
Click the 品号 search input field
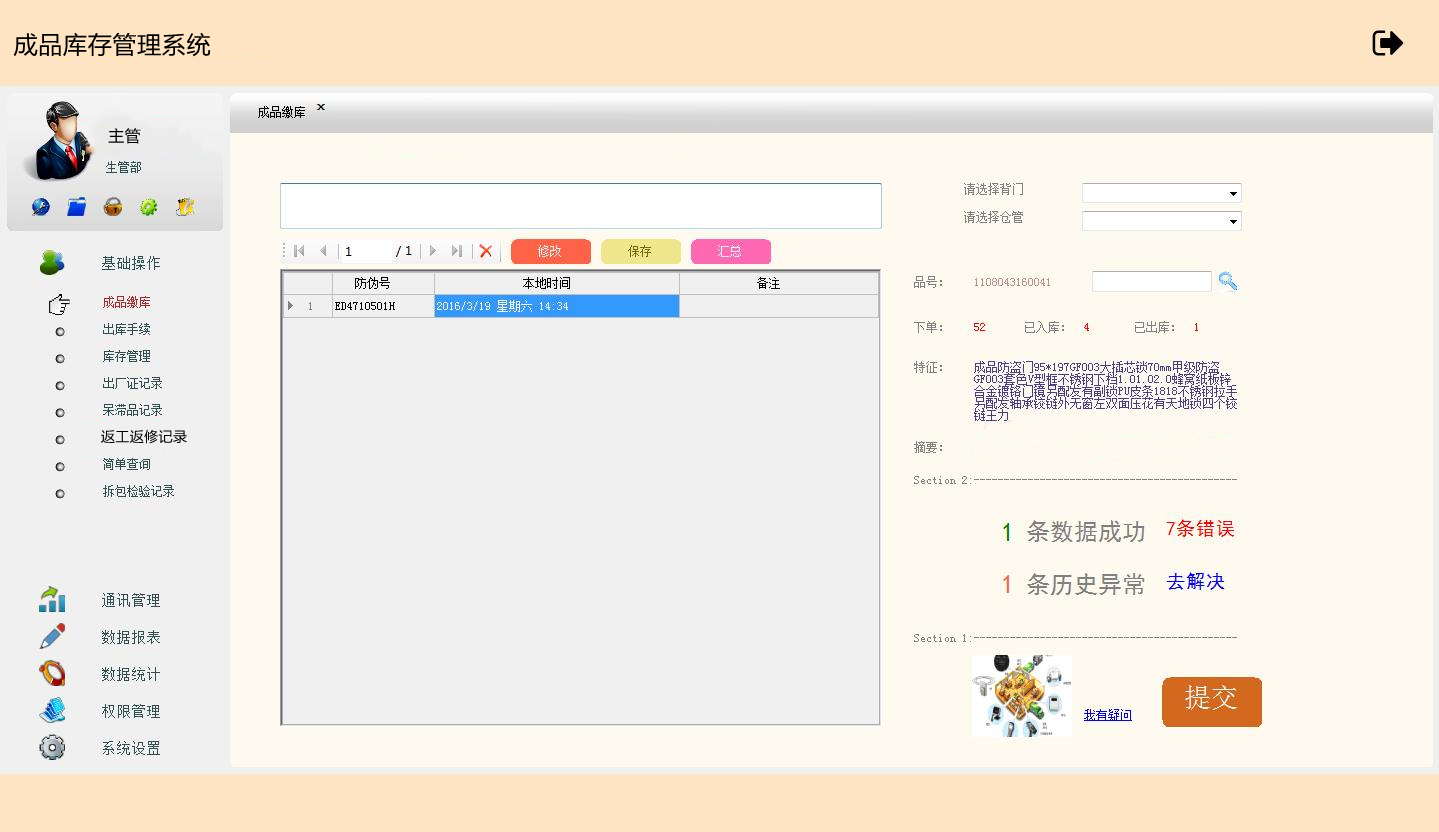pyautogui.click(x=1151, y=282)
